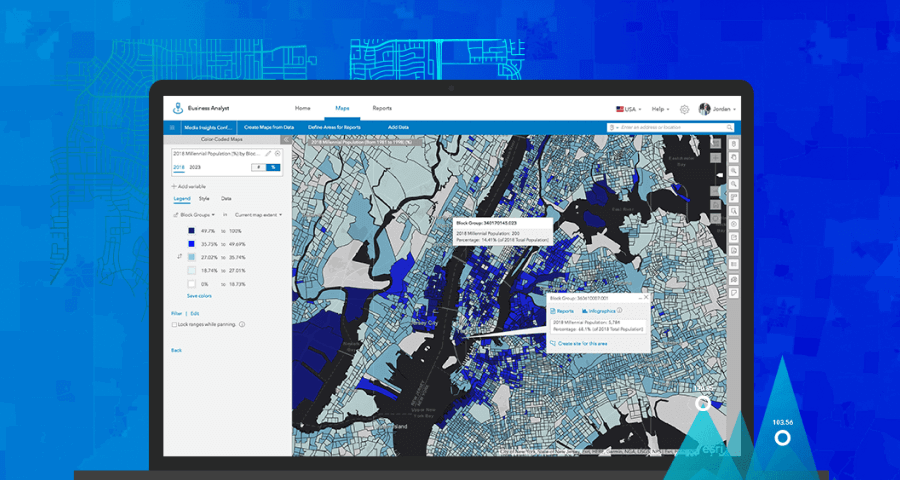Viewport: 900px width, 480px height.
Task: Click the Save colors link
Action: tap(199, 296)
